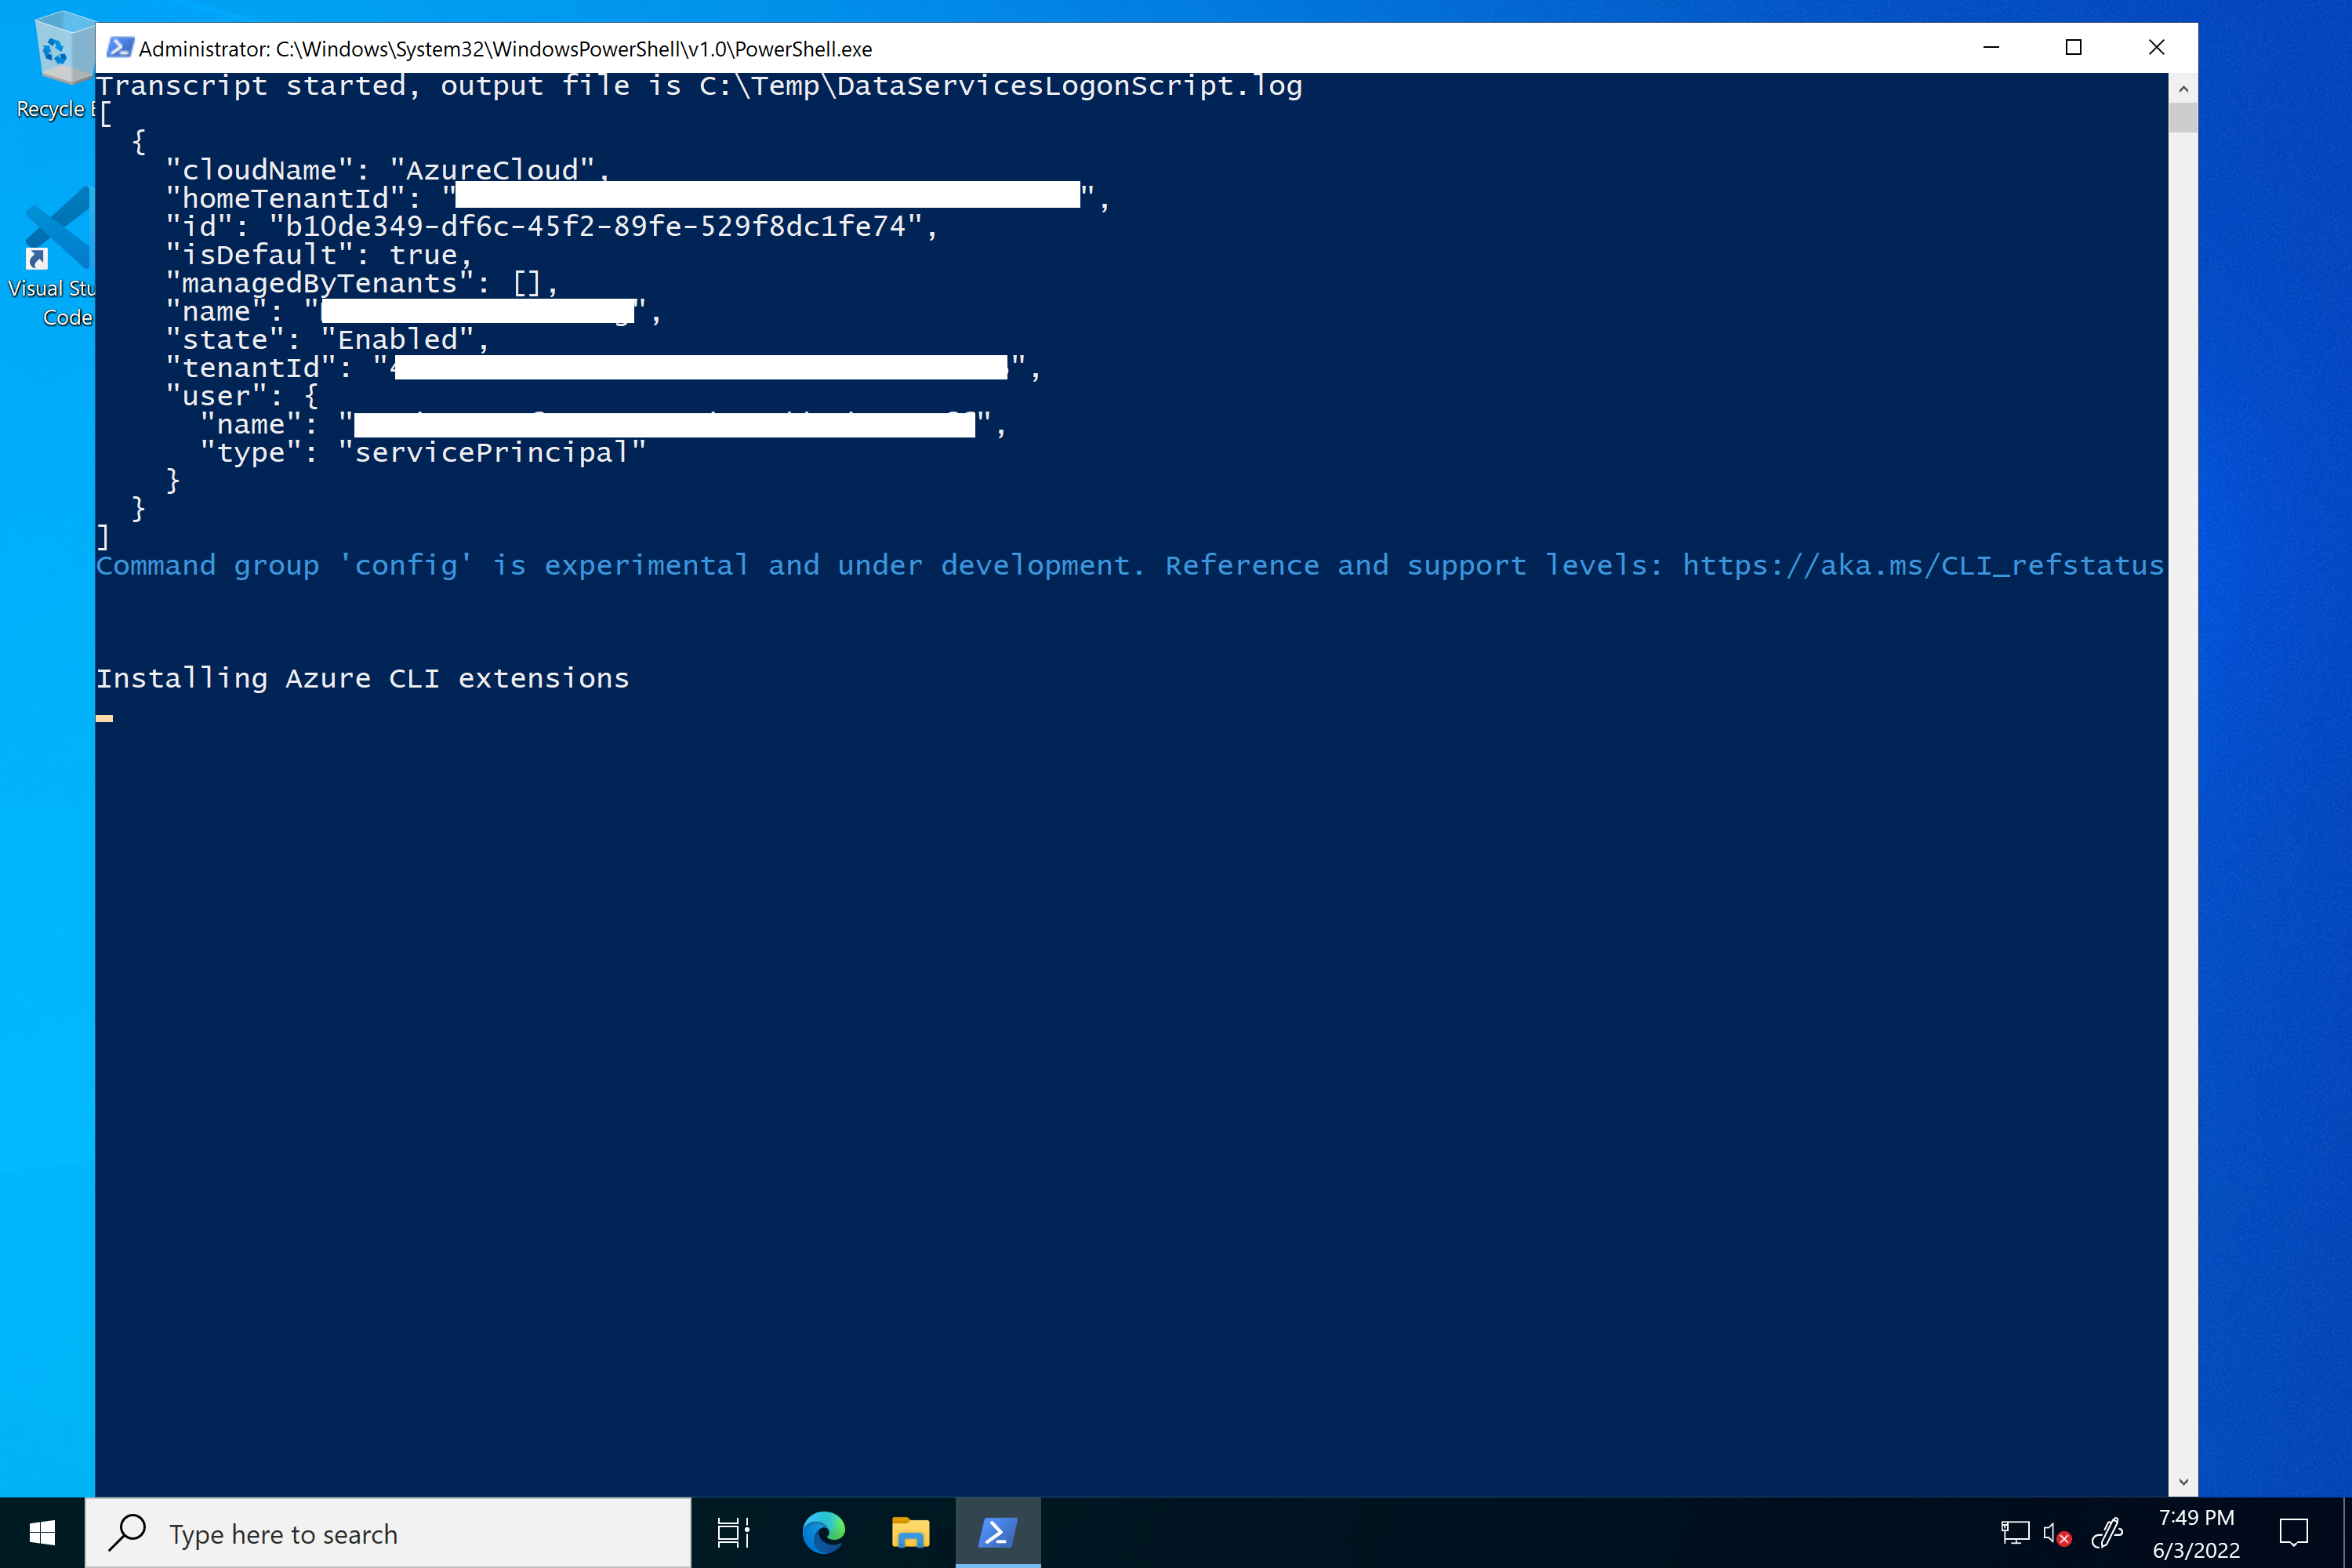Click the PowerShell scrollbar up arrow
Image resolution: width=2352 pixels, height=1568 pixels.
pos(2183,89)
